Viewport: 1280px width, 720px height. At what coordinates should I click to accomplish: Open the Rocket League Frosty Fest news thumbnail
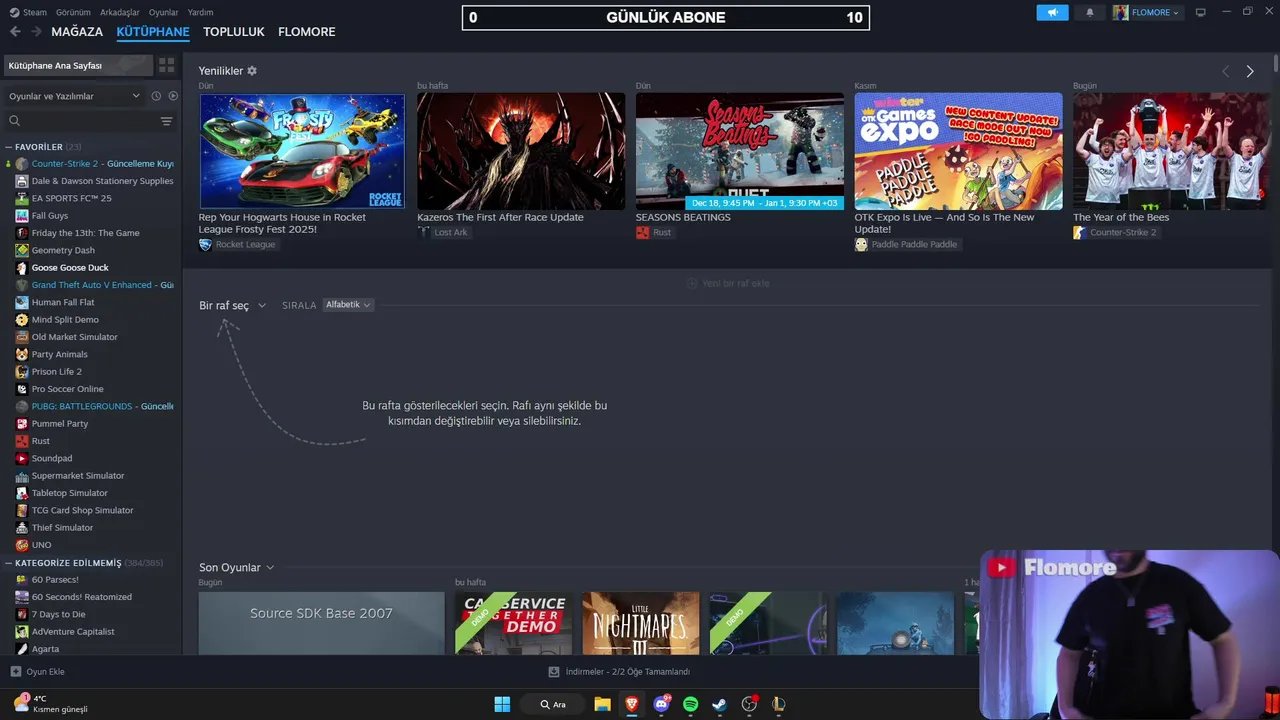tap(302, 151)
